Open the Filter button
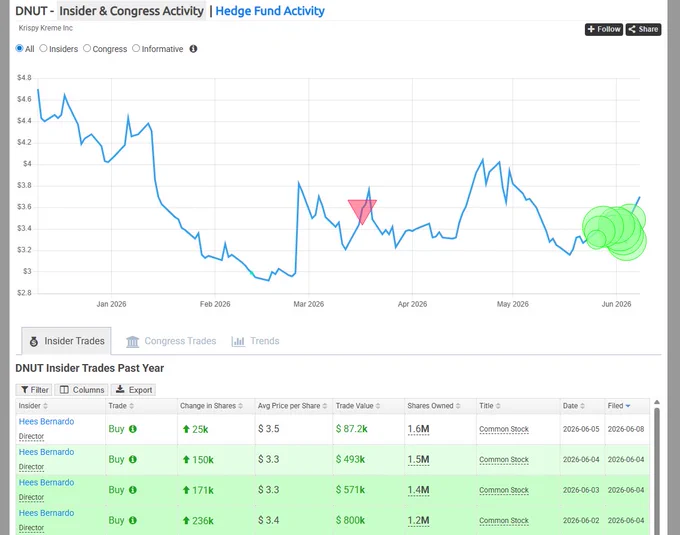 click(34, 390)
